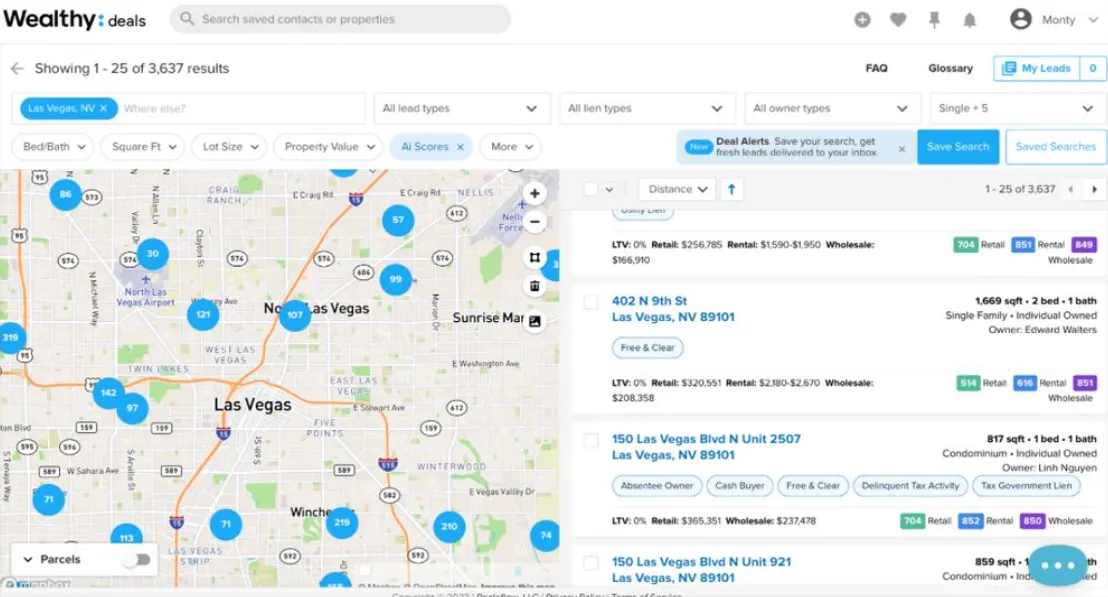Open the chat bubble widget
The height and width of the screenshot is (597, 1108).
tap(1057, 565)
